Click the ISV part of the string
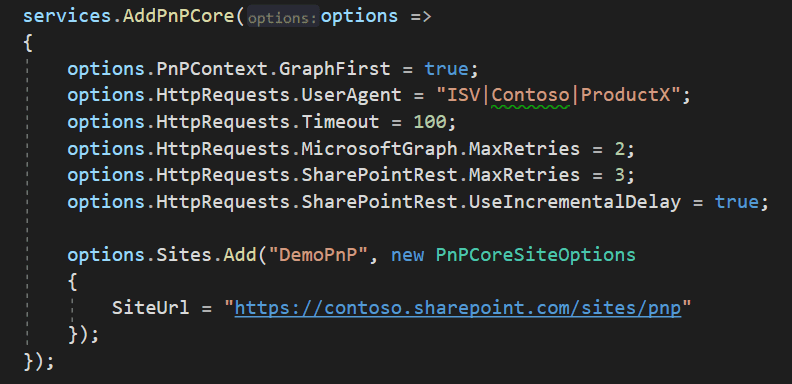Viewport: 792px width, 384px height. [464, 95]
